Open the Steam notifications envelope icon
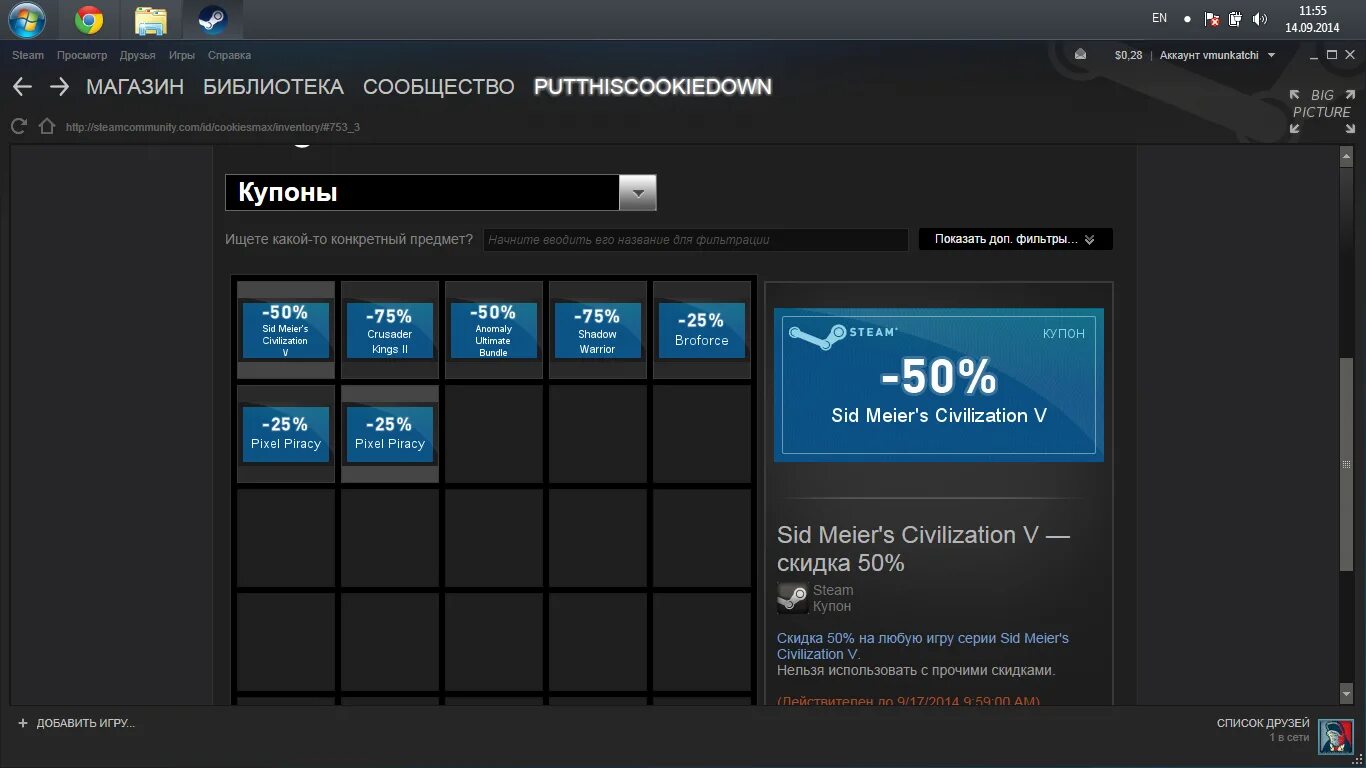 click(x=1080, y=55)
